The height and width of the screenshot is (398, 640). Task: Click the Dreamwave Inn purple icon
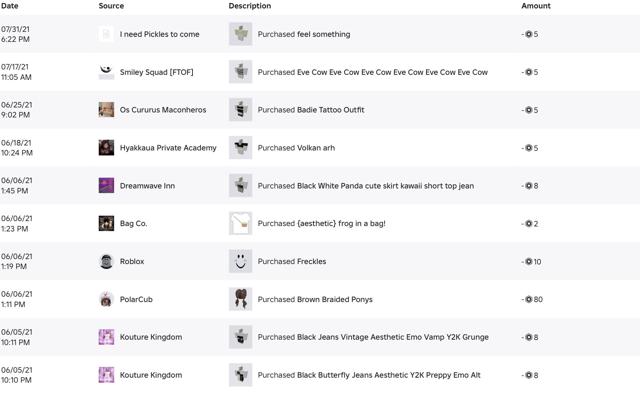107,185
